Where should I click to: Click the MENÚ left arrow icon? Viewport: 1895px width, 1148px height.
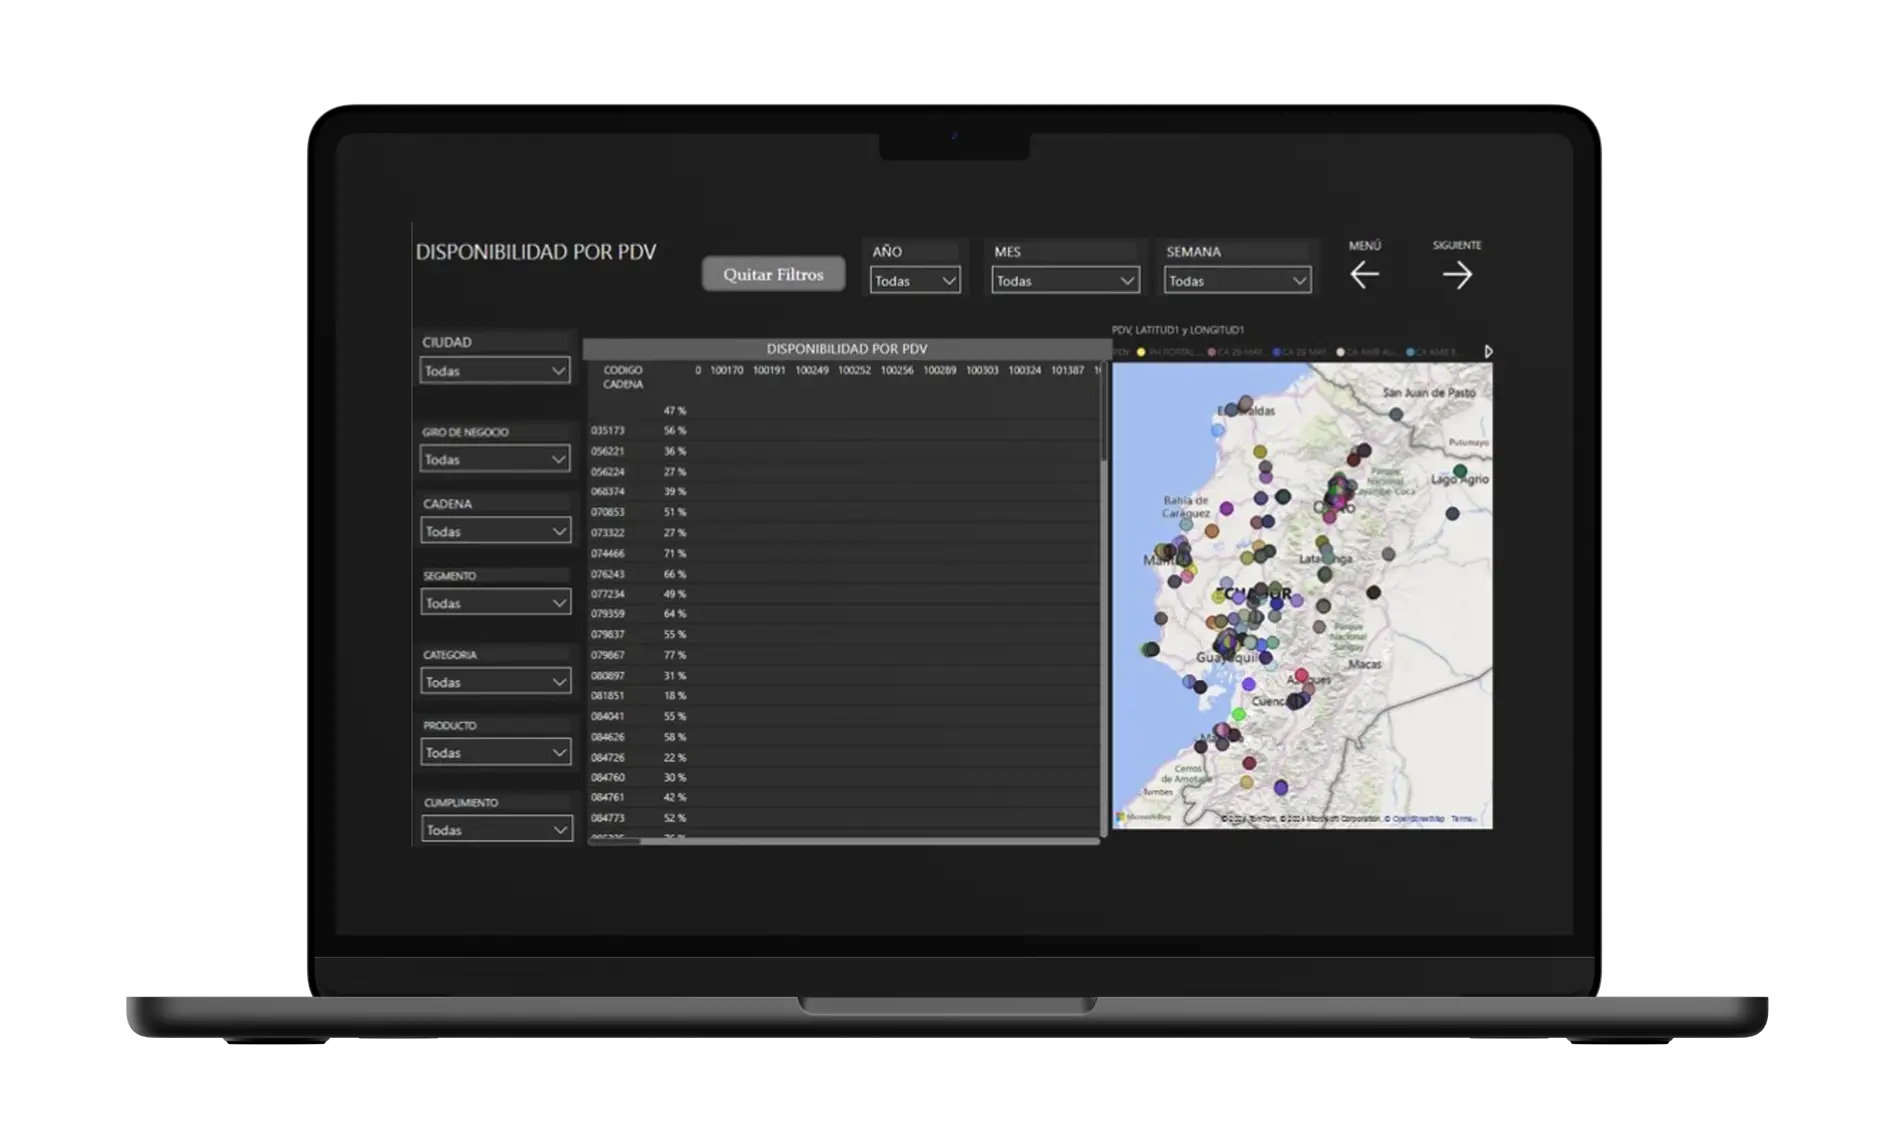click(x=1364, y=275)
